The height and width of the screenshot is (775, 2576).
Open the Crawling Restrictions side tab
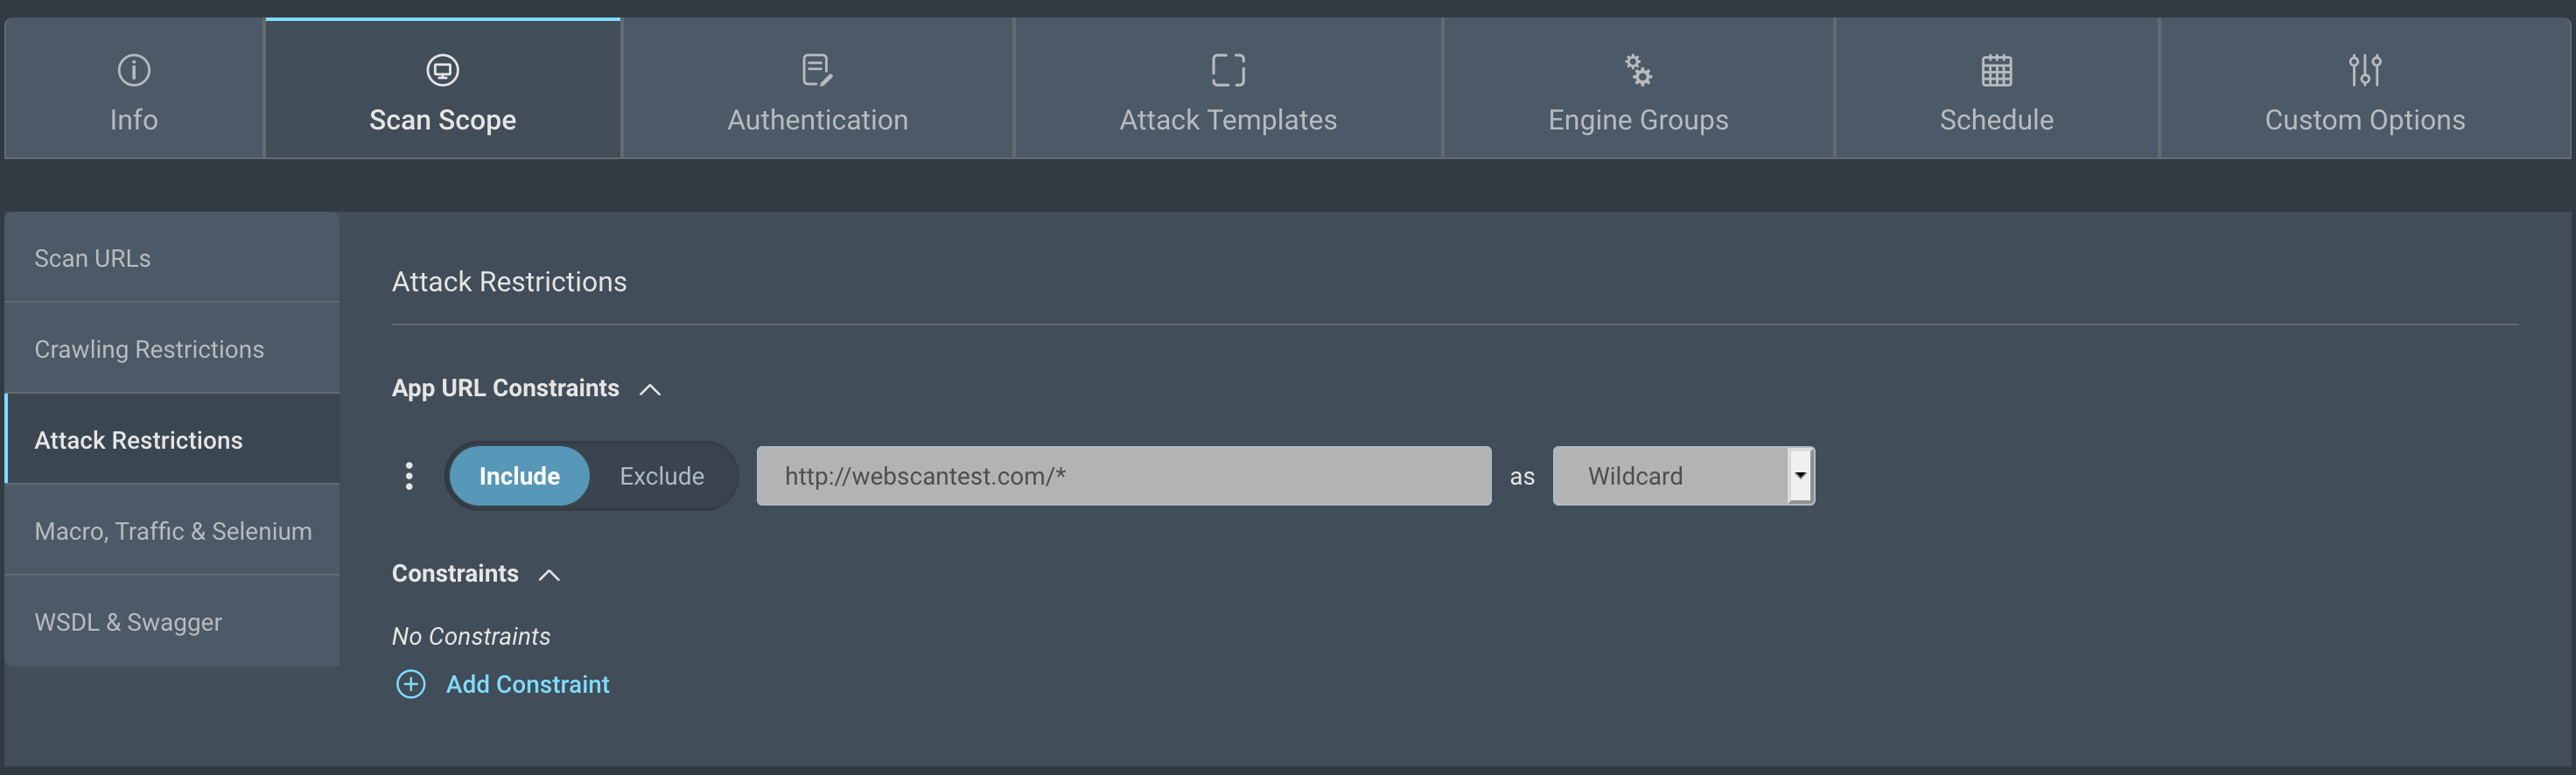172,349
